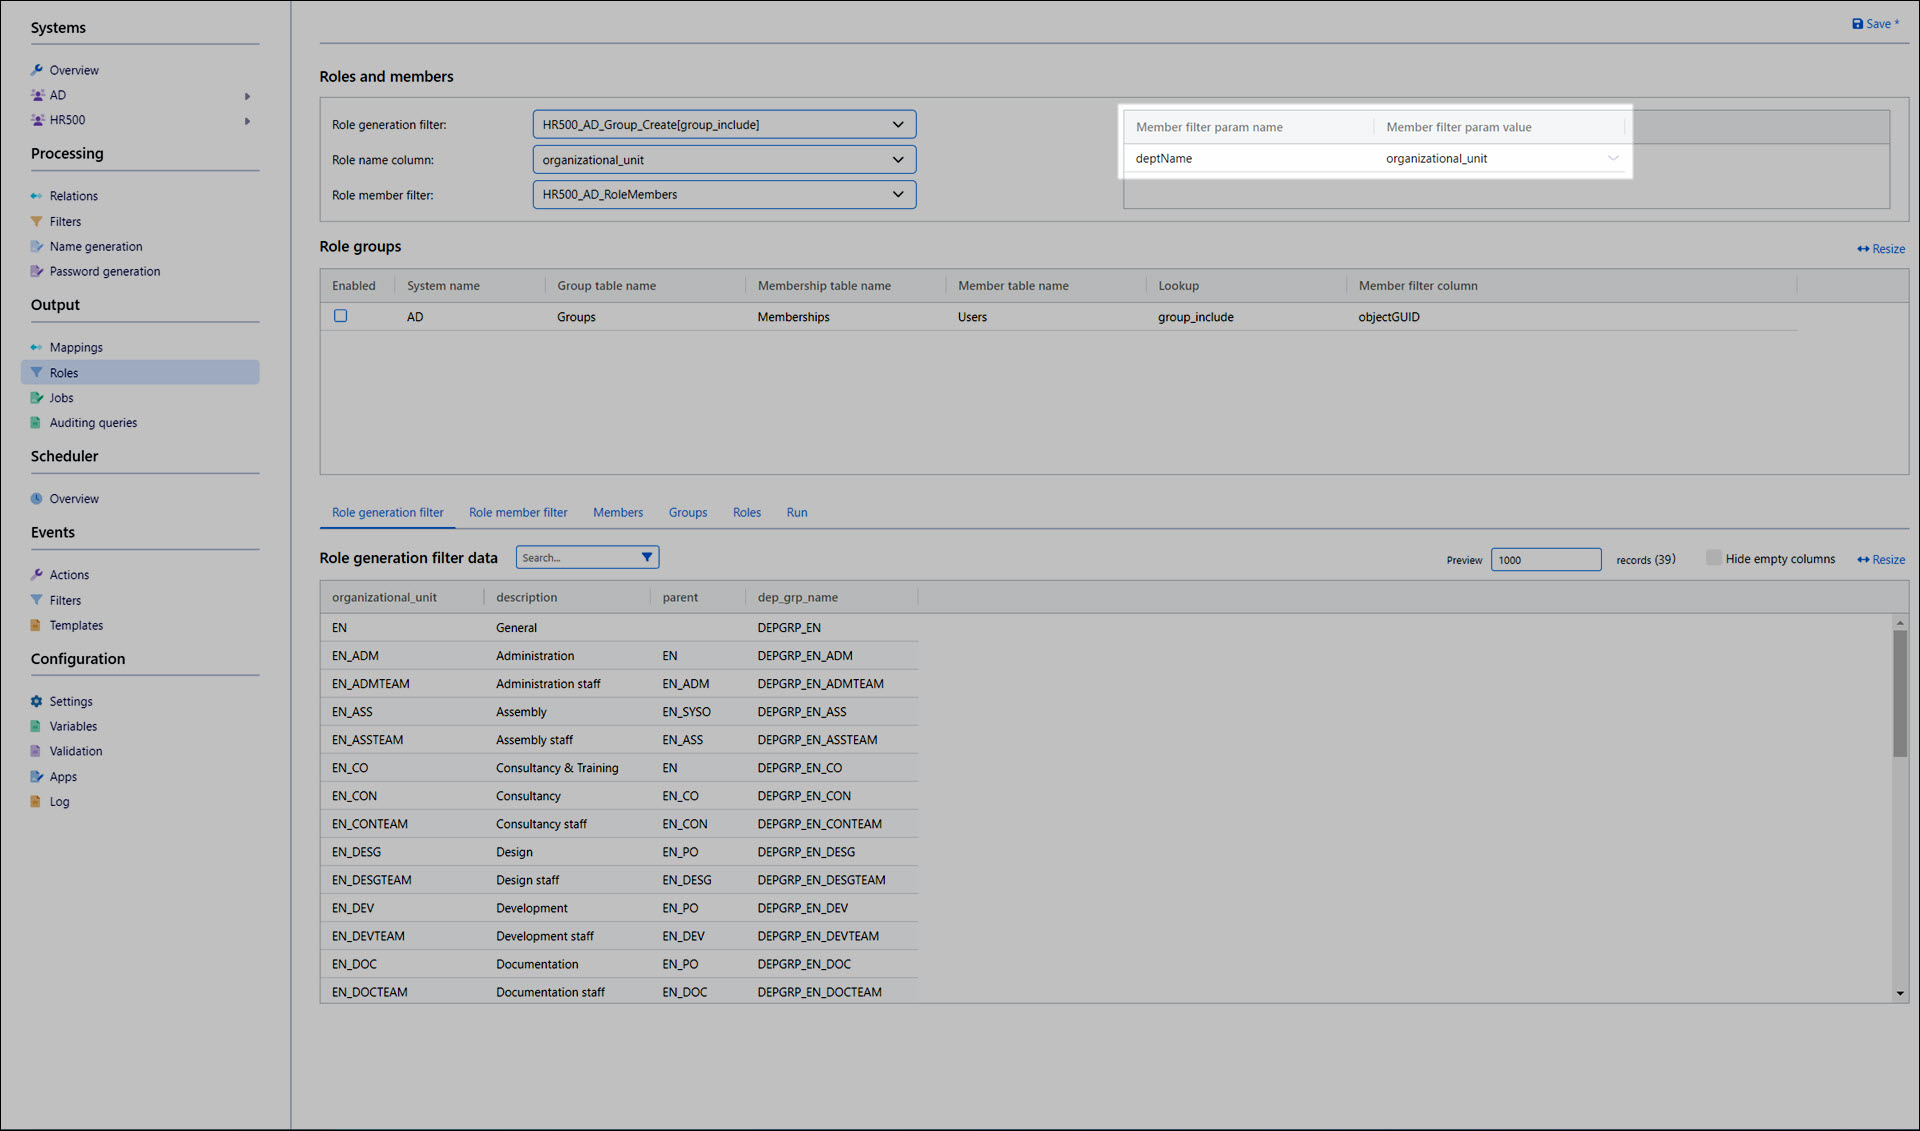Open Relations from the Processing sidebar
1920x1131 pixels.
click(73, 196)
